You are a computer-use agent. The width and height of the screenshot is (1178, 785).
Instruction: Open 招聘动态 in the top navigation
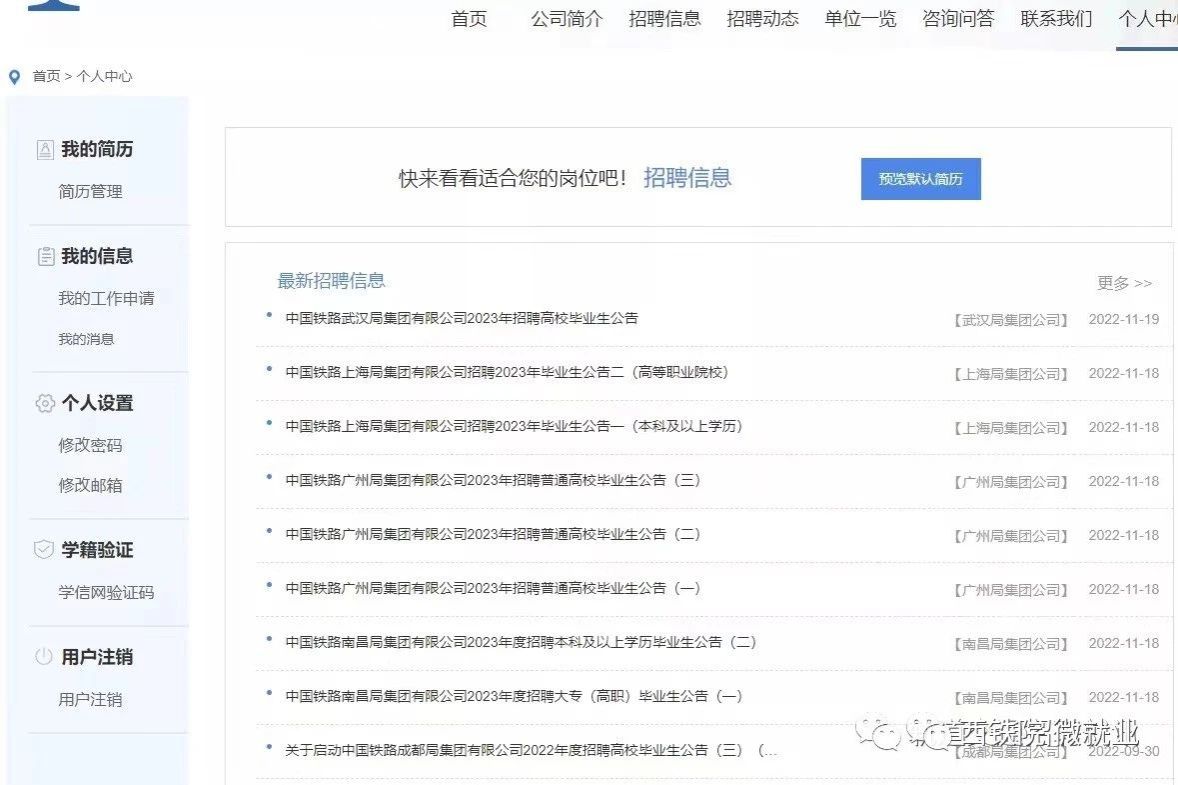763,19
